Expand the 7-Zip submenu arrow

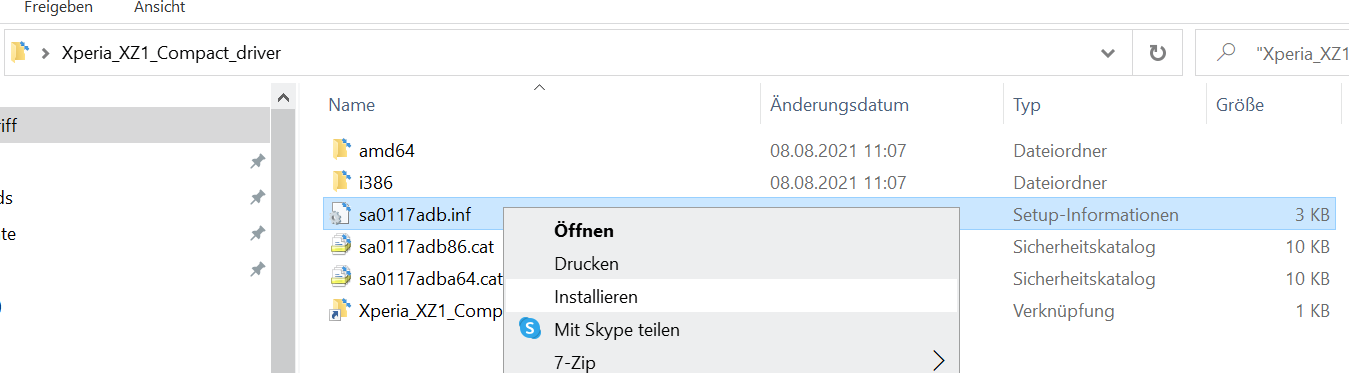tap(938, 361)
